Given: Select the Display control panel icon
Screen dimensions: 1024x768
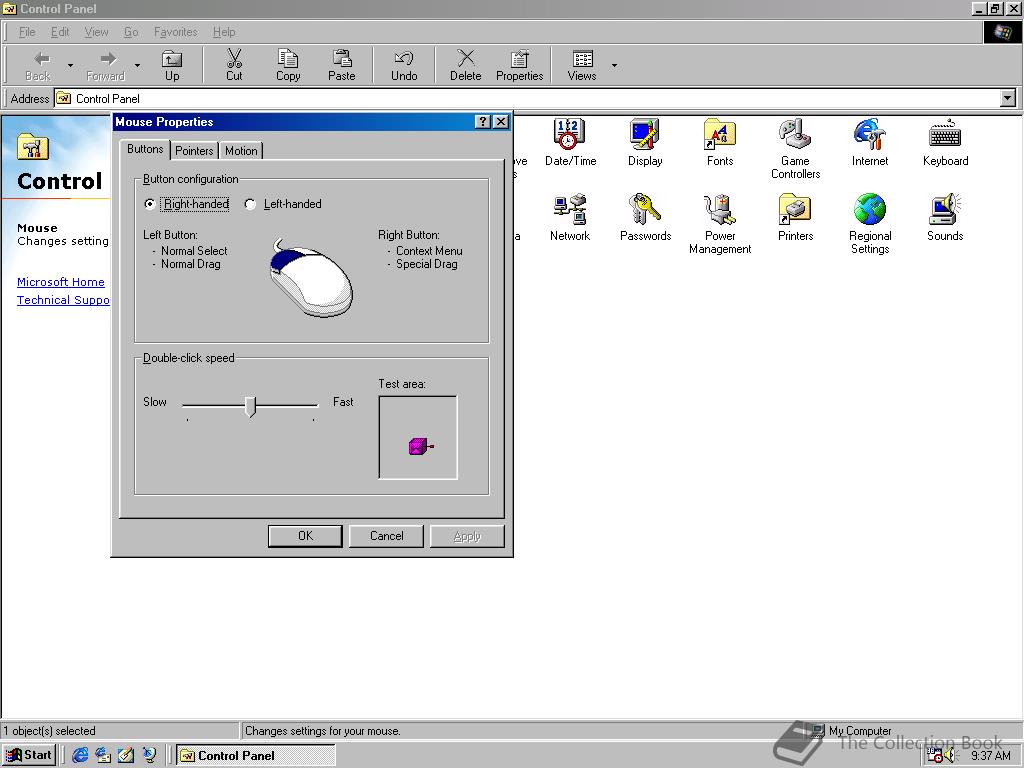Looking at the screenshot, I should [x=645, y=142].
